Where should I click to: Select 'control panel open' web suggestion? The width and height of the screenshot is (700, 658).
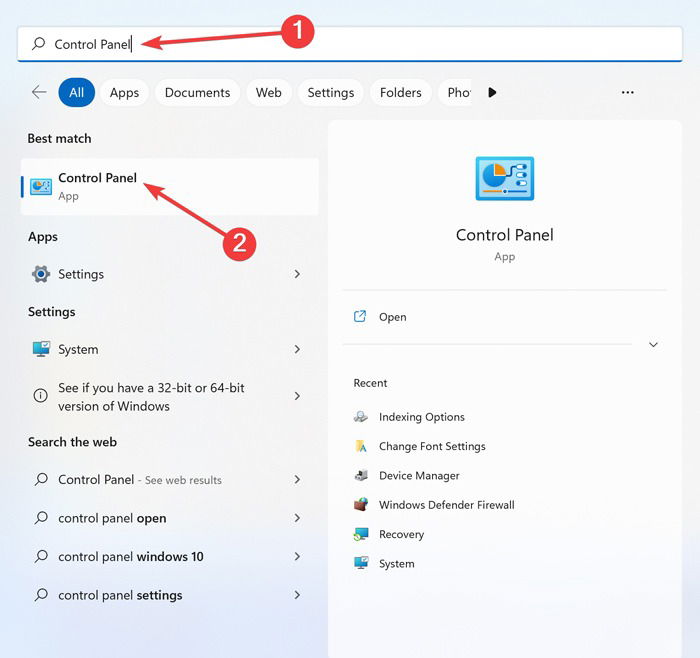(x=170, y=518)
